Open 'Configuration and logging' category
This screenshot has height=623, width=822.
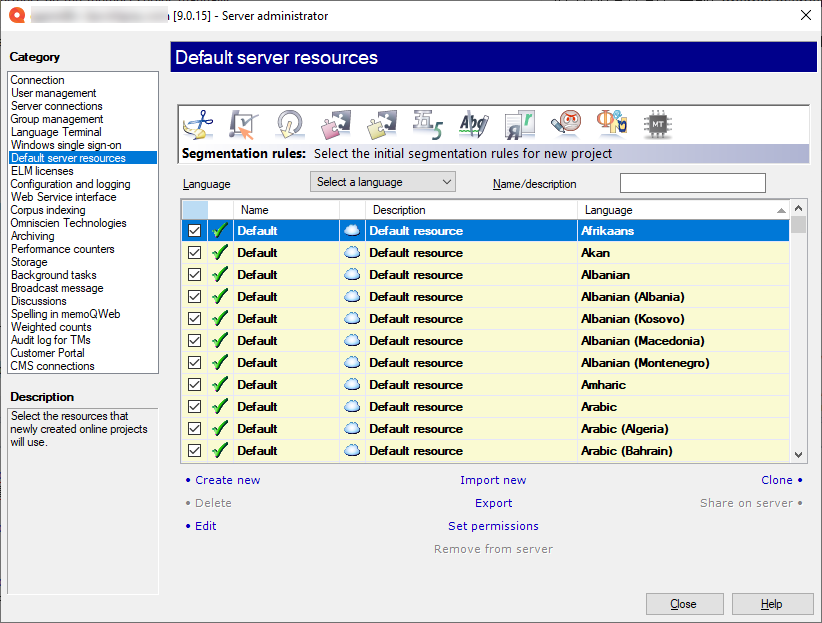click(x=70, y=184)
